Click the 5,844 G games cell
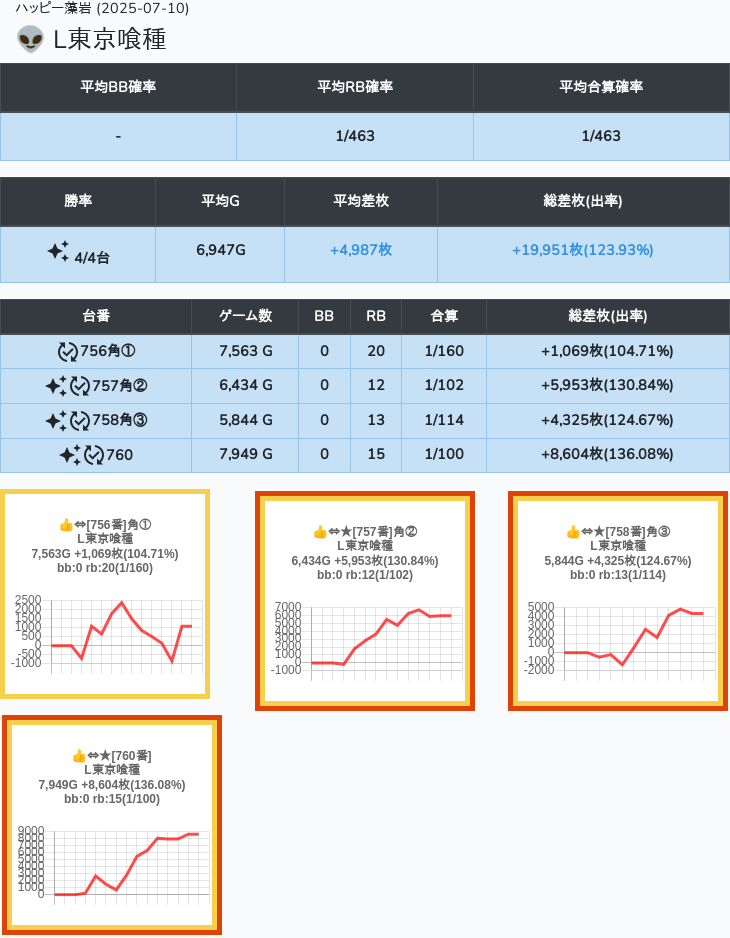This screenshot has height=938, width=730. (246, 420)
